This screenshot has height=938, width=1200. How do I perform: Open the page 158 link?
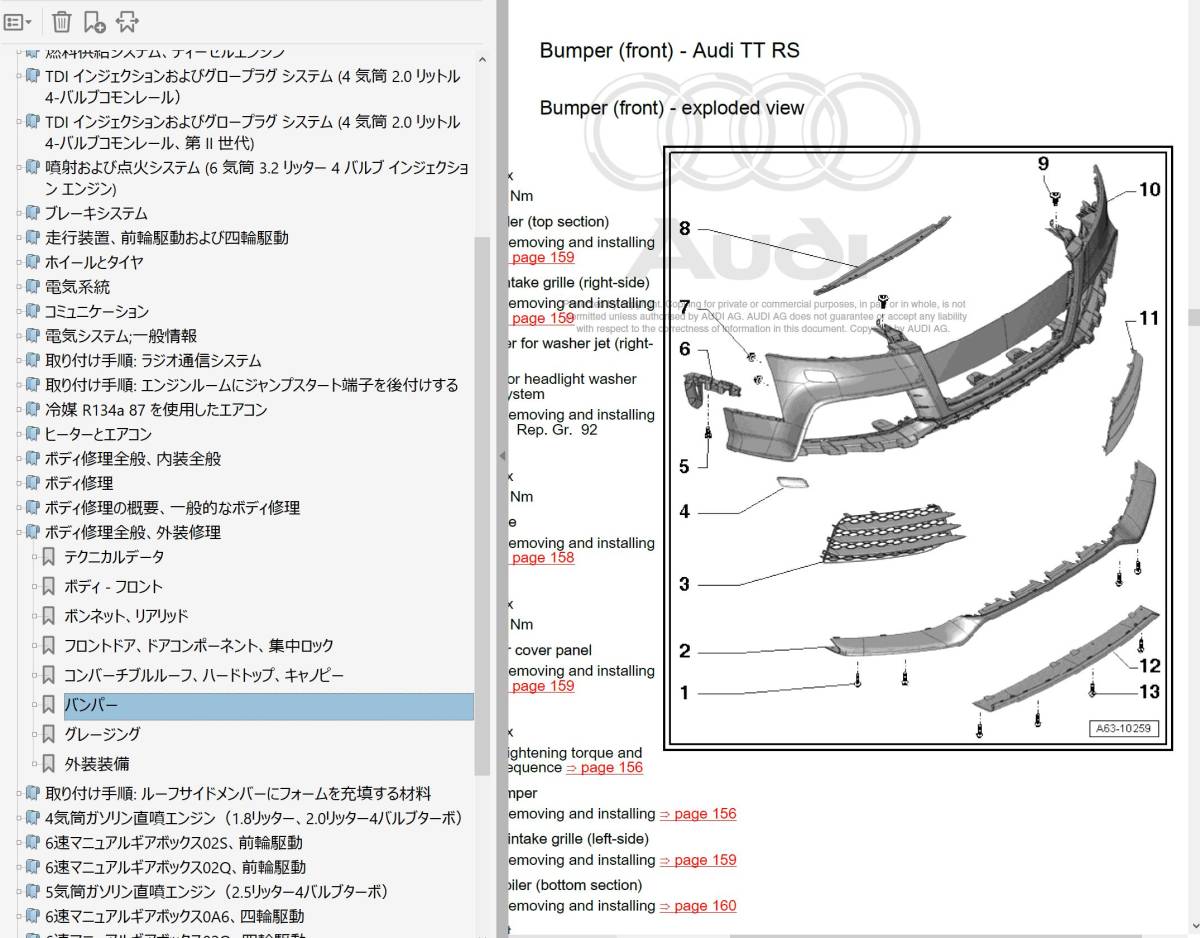tap(543, 558)
